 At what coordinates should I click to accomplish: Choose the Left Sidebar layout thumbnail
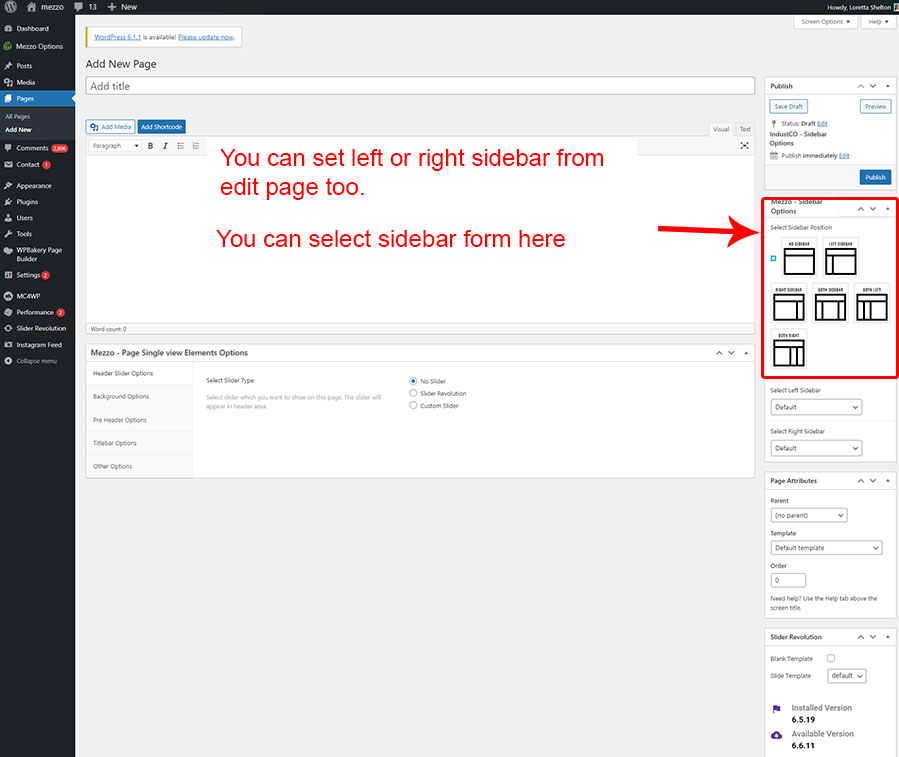(841, 257)
